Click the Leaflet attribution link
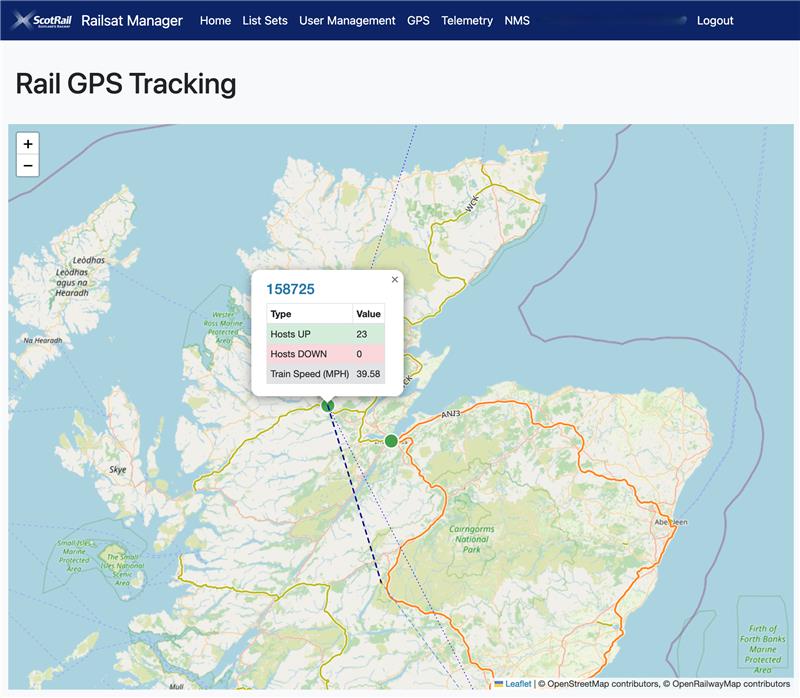Image resolution: width=800 pixels, height=698 pixels. tap(518, 684)
